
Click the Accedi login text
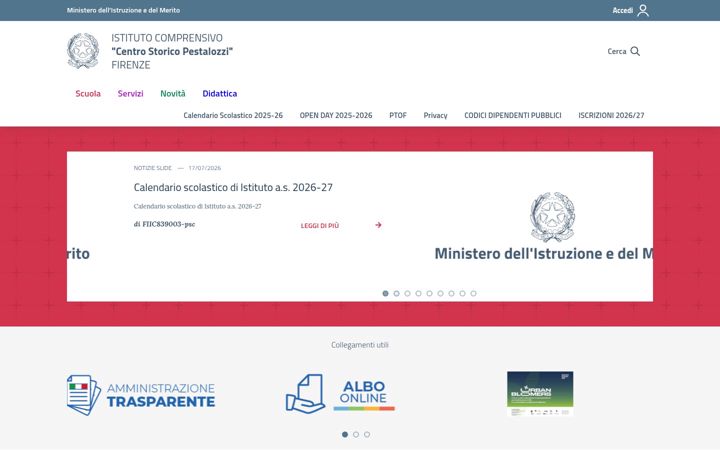(623, 10)
